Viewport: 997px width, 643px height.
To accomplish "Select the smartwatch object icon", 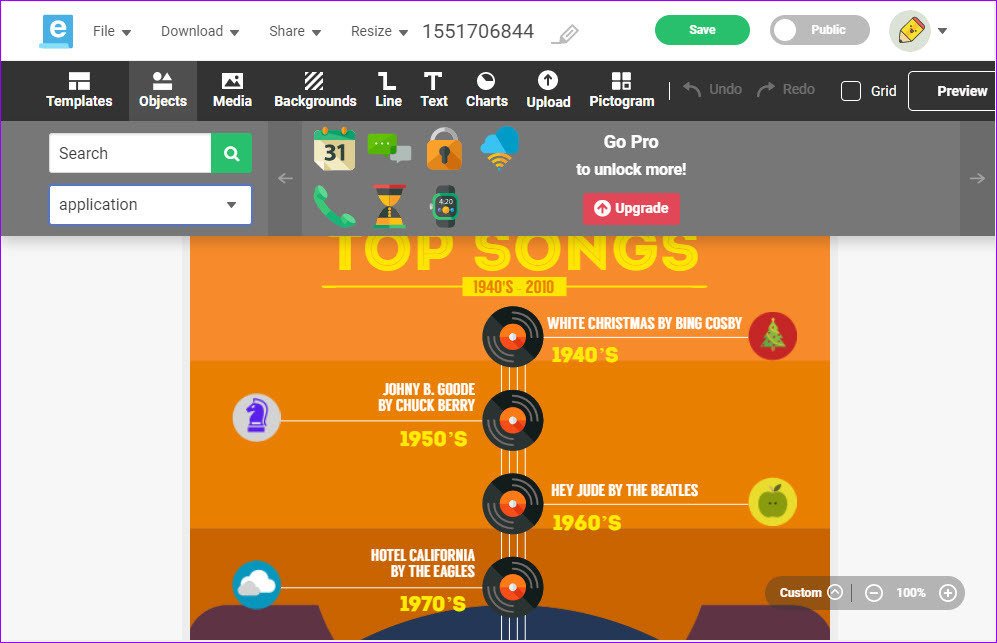I will tap(444, 206).
